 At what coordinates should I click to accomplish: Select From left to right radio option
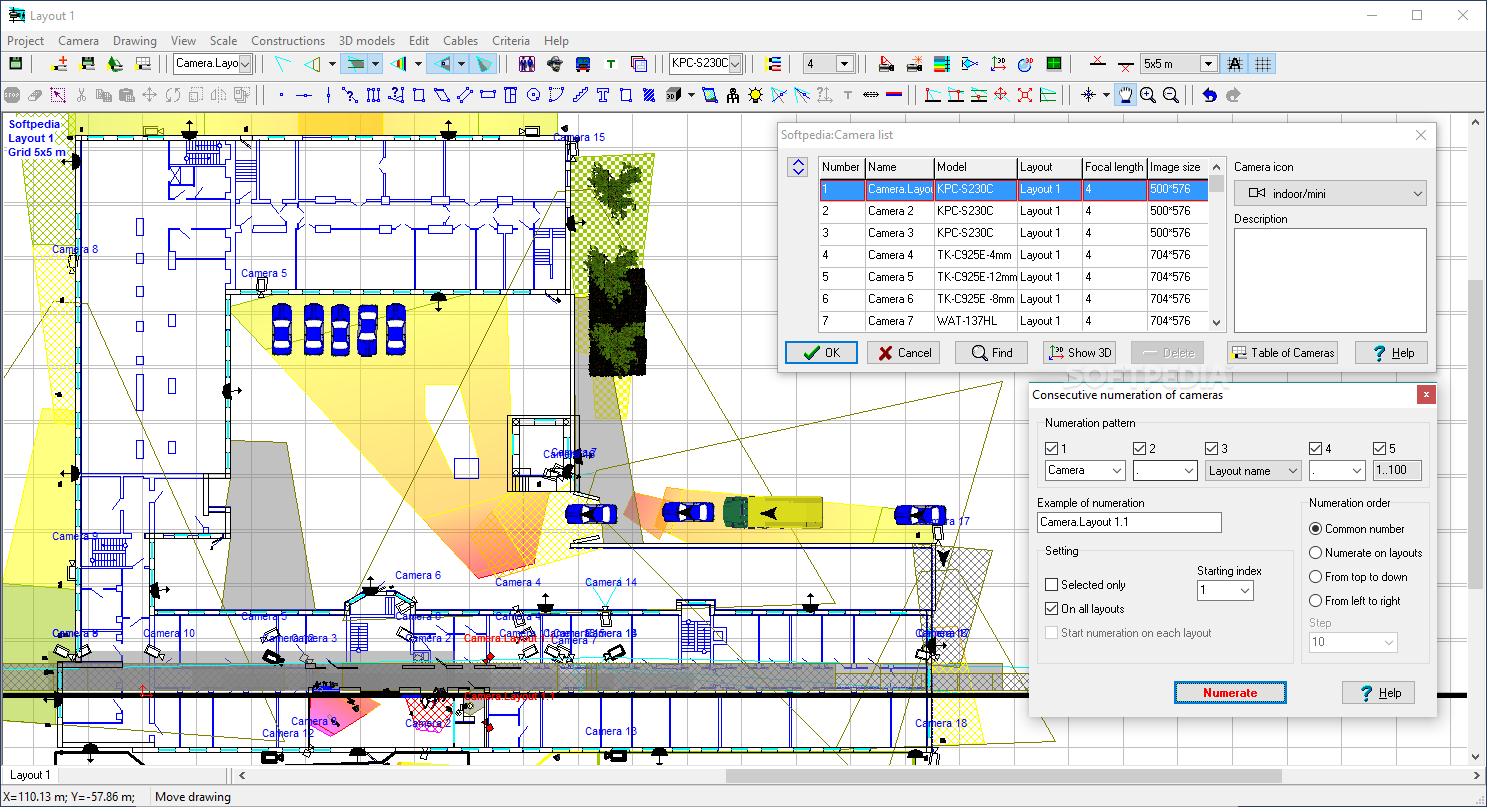(x=1316, y=601)
